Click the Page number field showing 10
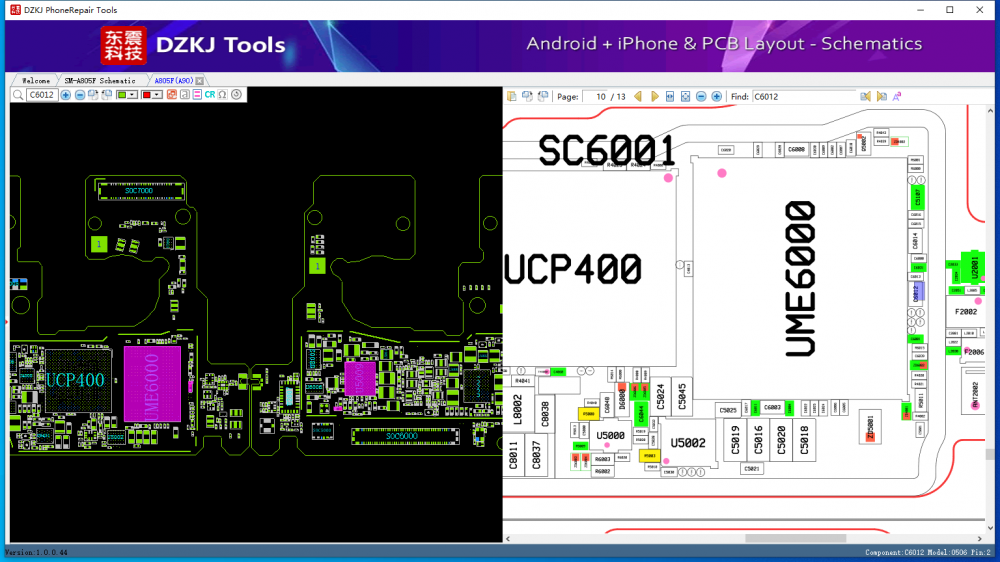The width and height of the screenshot is (1000, 562). [x=597, y=96]
